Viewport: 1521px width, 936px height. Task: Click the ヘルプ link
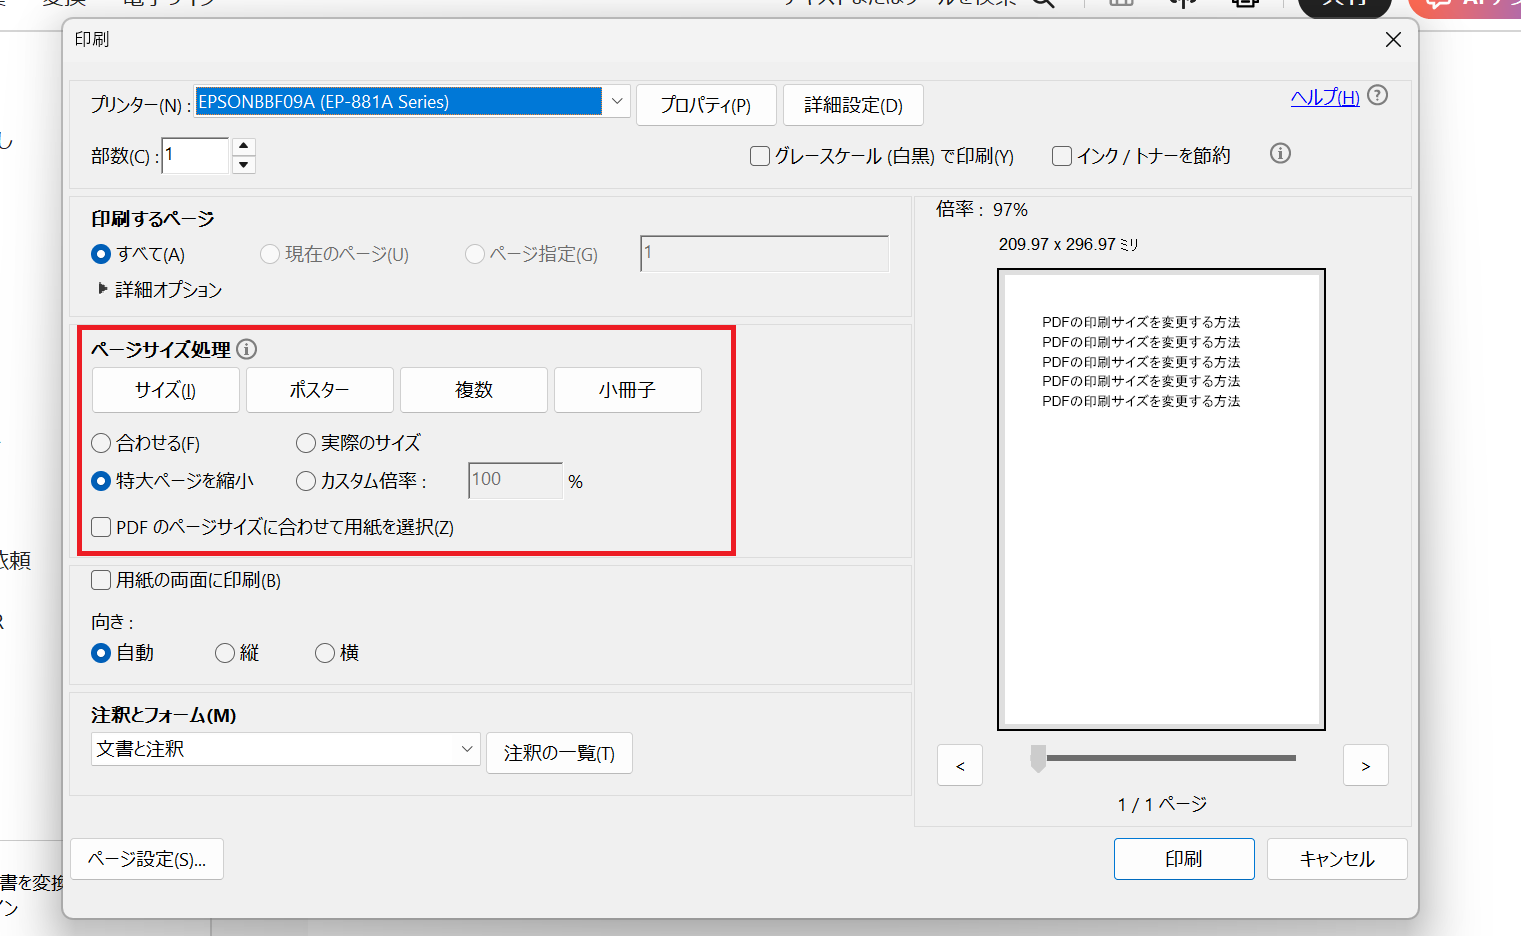point(1323,96)
